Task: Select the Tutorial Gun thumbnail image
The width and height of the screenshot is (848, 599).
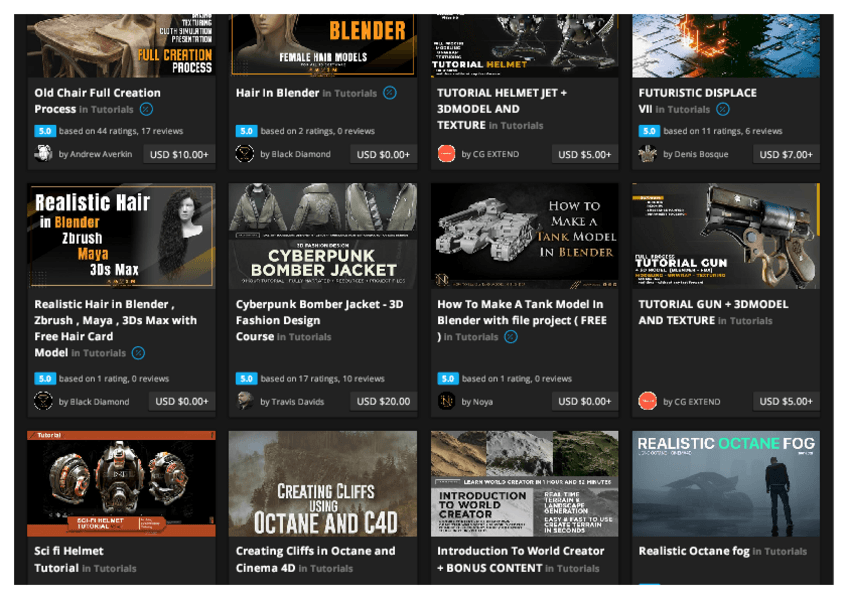Action: [x=726, y=236]
